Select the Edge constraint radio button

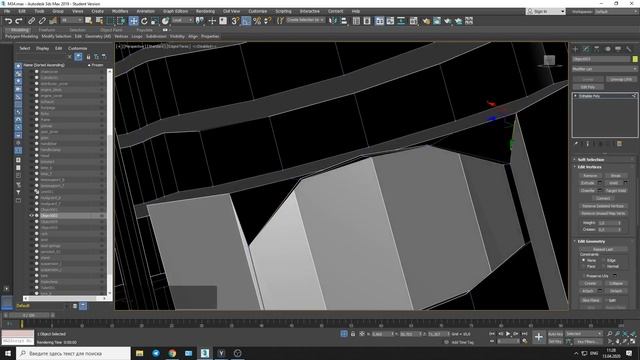[604, 260]
